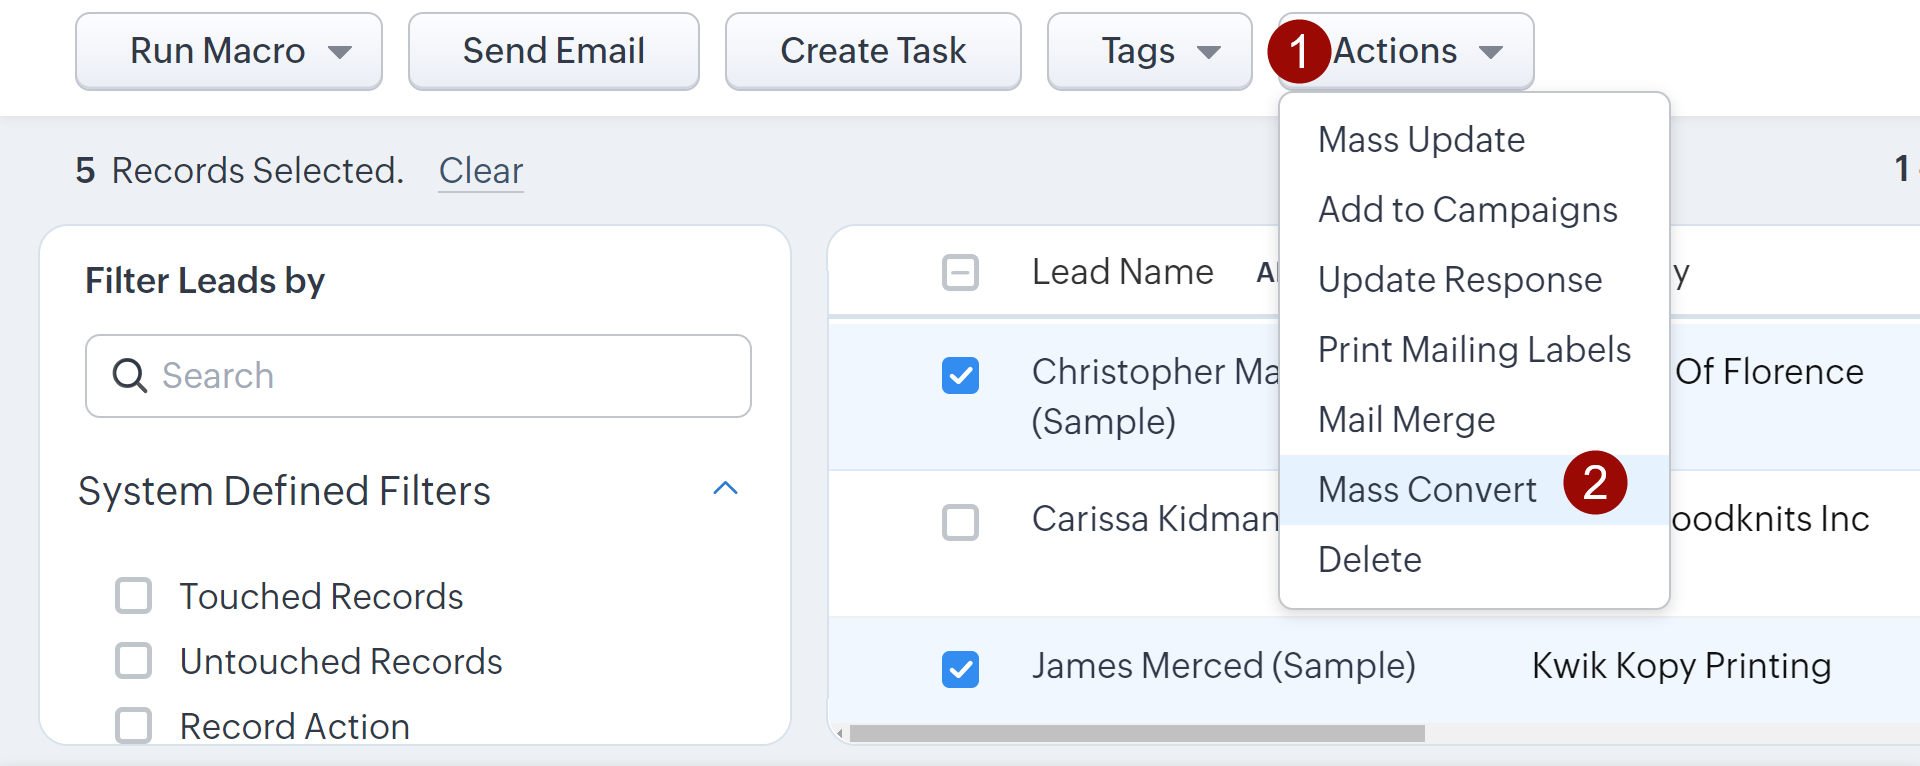Image resolution: width=1920 pixels, height=766 pixels.
Task: Select Mass Convert in Actions menu
Action: 1427,490
